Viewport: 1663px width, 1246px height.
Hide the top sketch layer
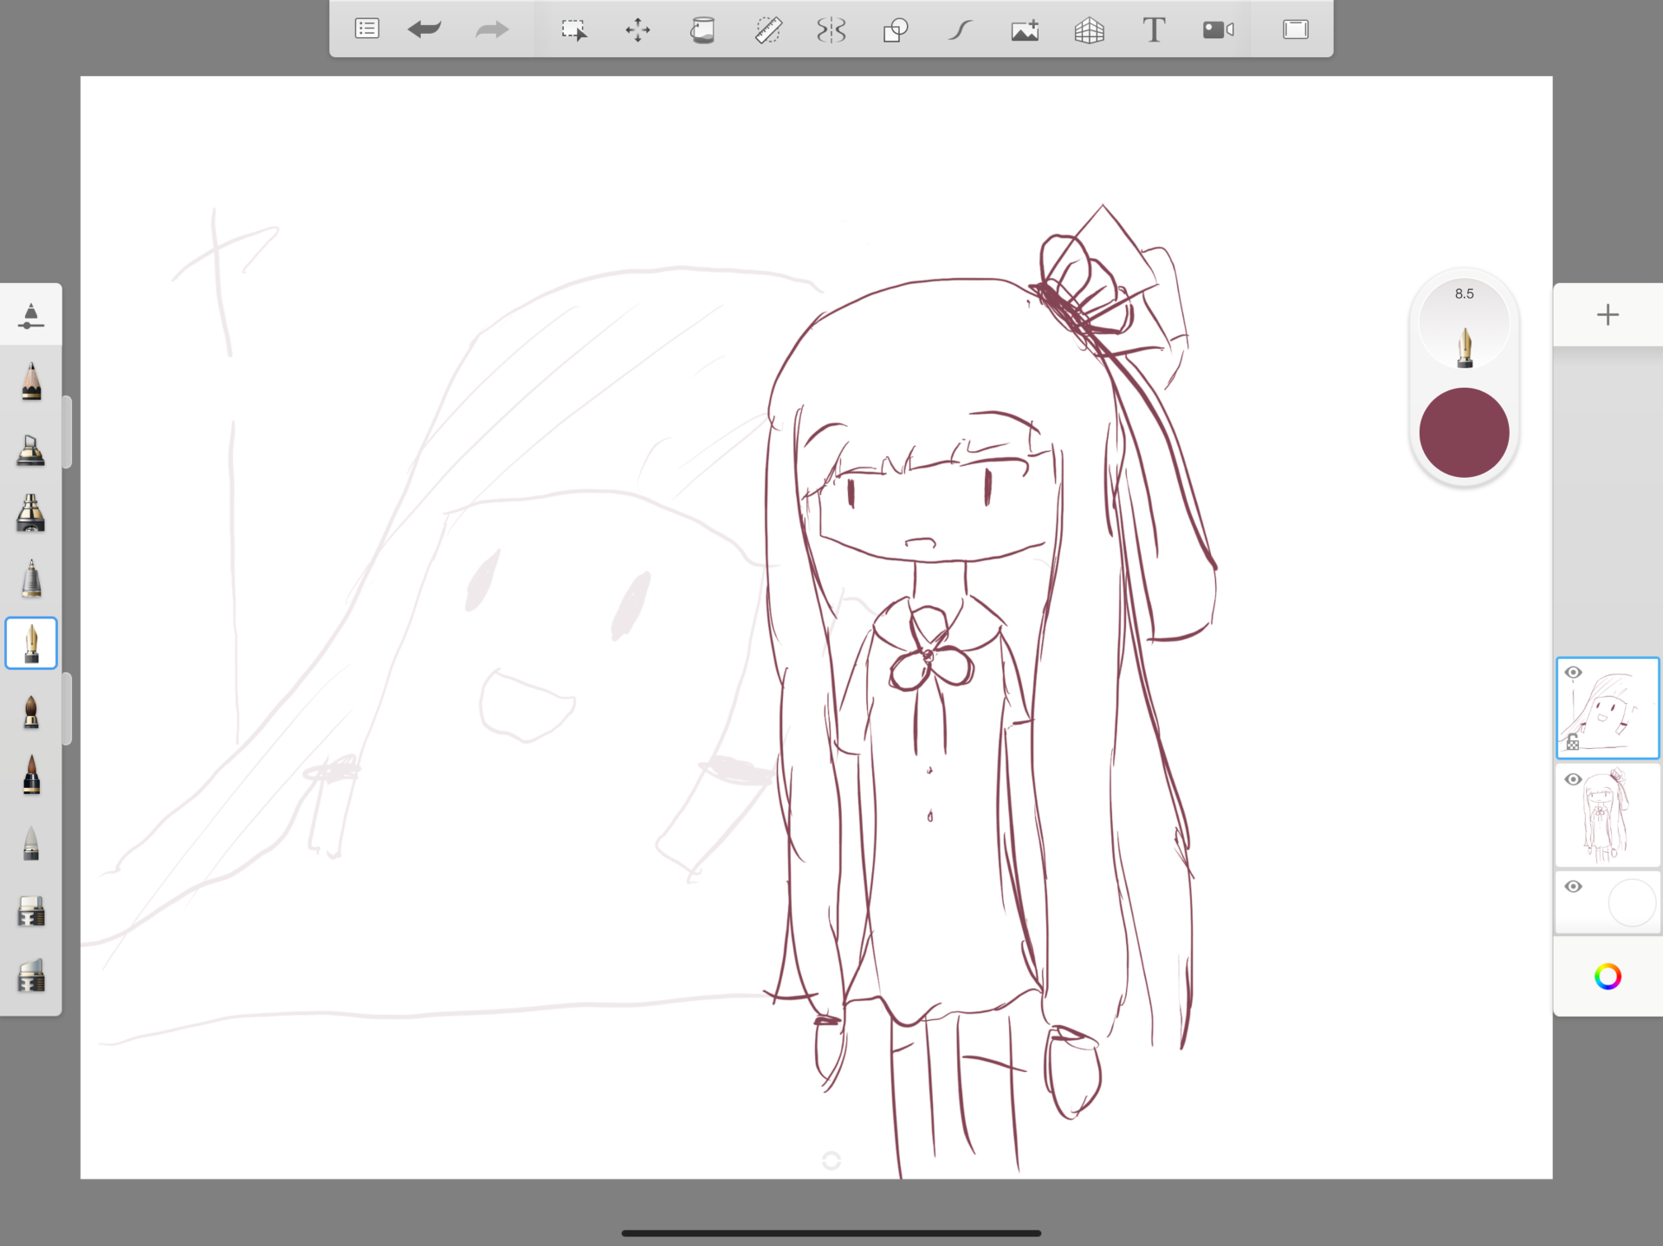(x=1573, y=673)
